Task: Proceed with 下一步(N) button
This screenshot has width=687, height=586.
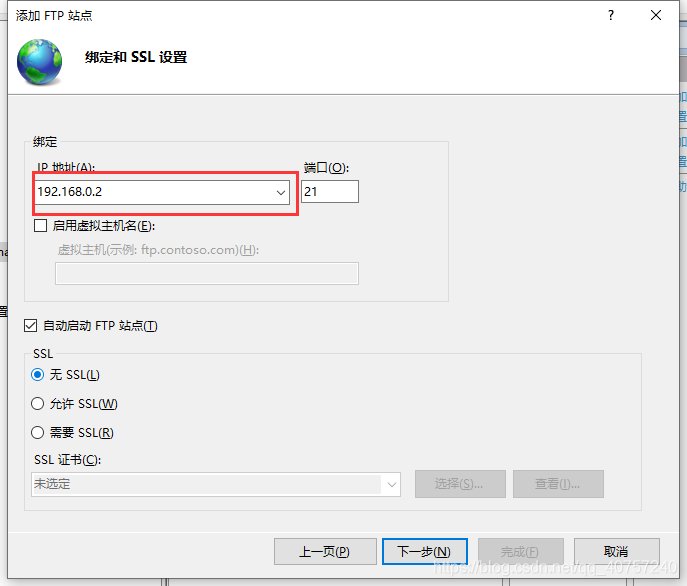Action: [x=425, y=551]
